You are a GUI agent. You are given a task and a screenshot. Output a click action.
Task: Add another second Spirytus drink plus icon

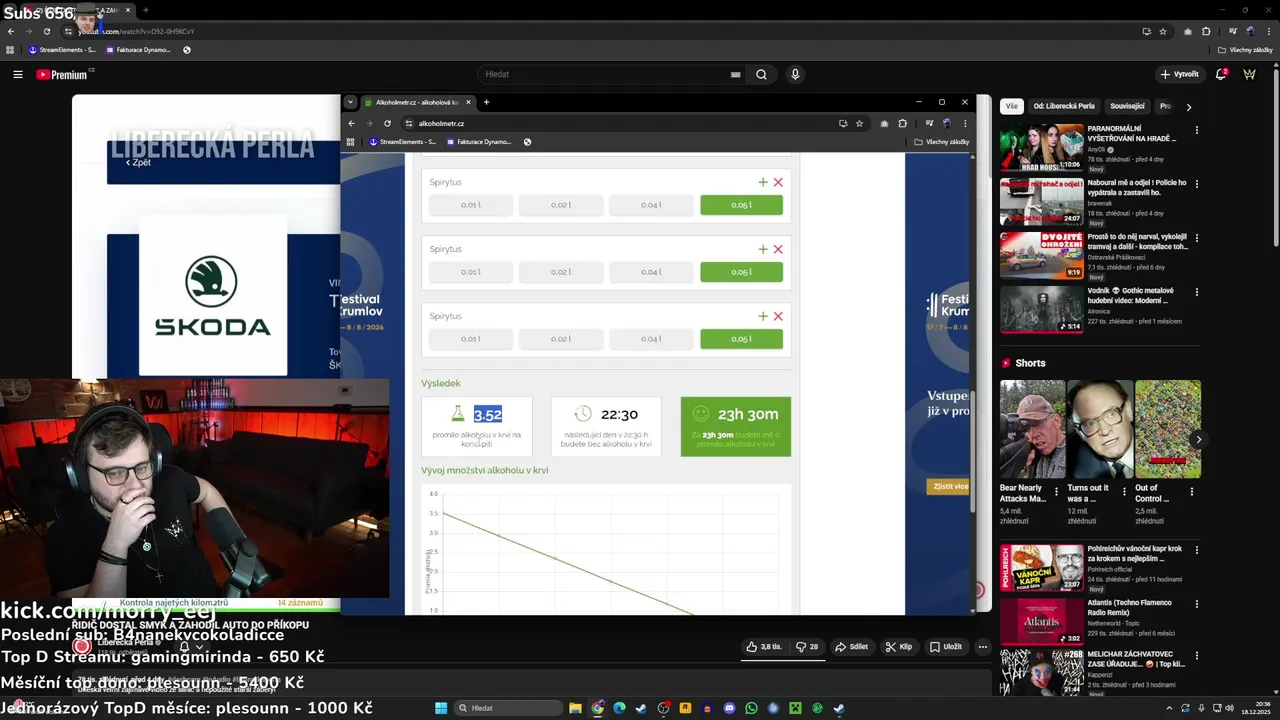pyautogui.click(x=763, y=249)
